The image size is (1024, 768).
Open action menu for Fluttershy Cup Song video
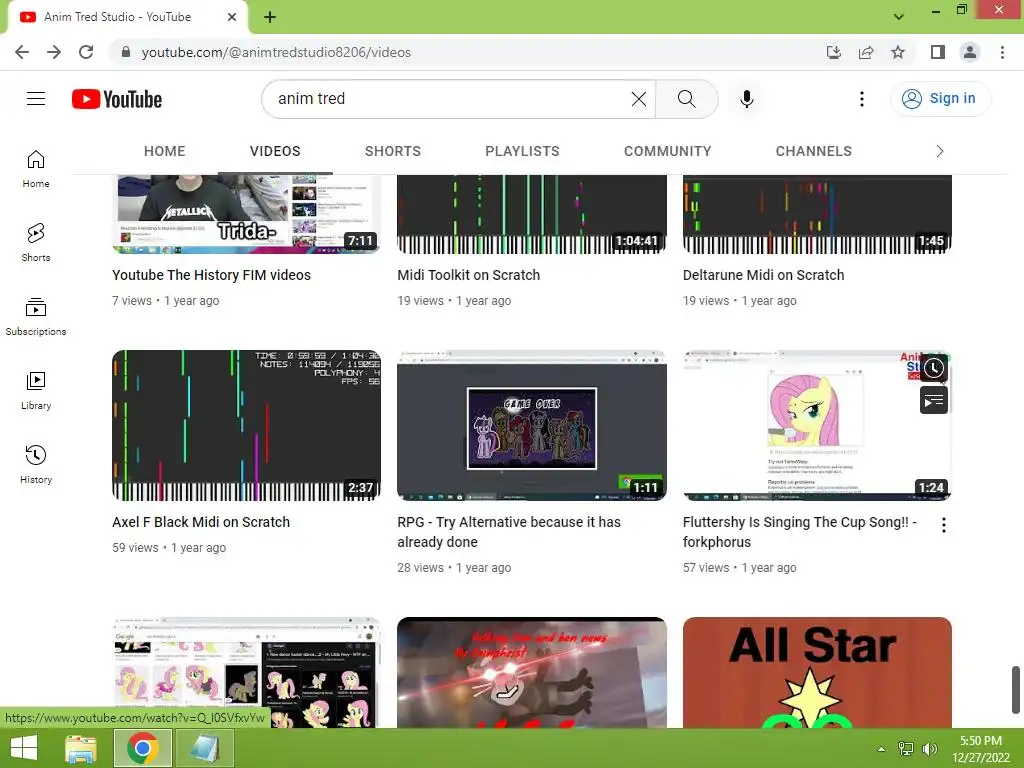coord(943,525)
